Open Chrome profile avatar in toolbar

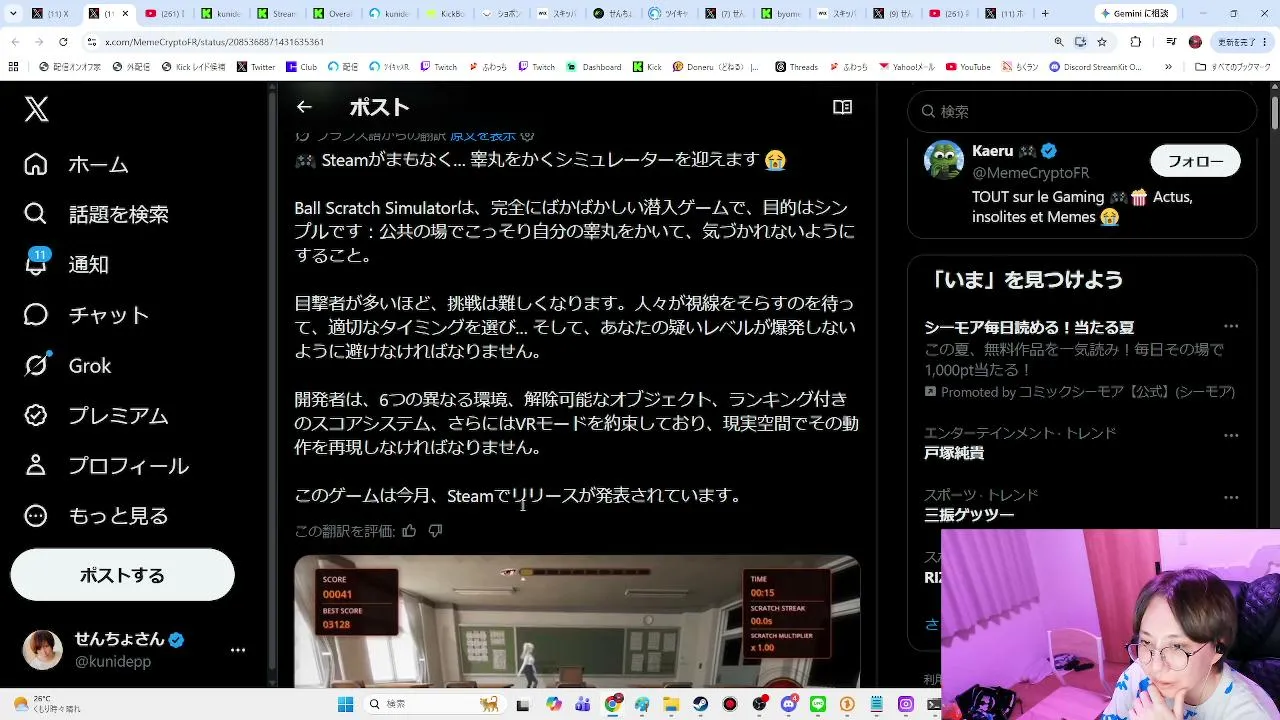[1195, 42]
